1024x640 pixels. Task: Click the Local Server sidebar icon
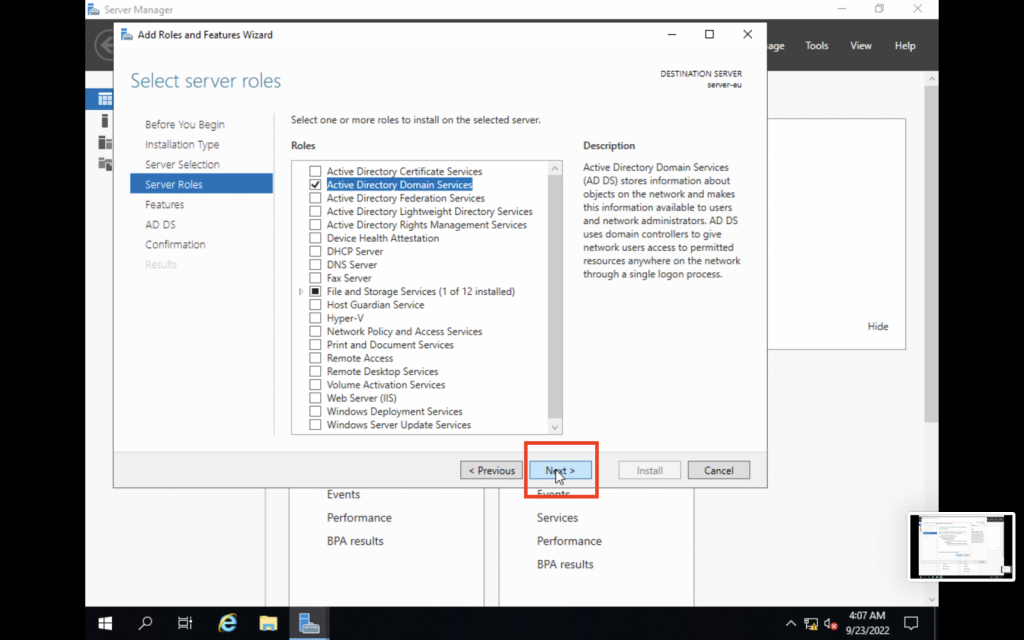[105, 121]
